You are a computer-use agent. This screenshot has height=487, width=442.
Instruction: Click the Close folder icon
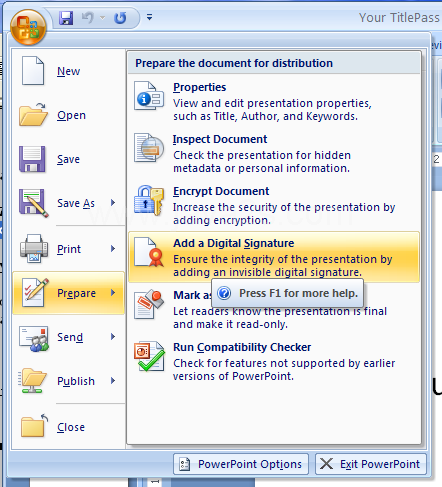coord(34,425)
